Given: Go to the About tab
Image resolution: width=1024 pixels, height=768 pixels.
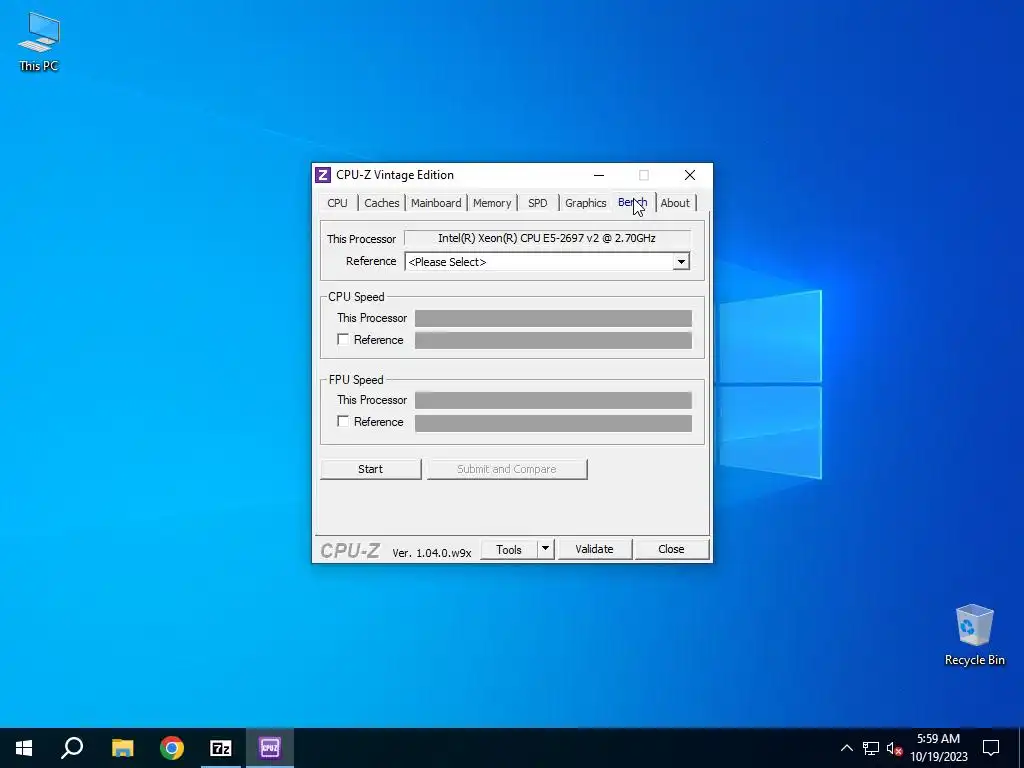Looking at the screenshot, I should pyautogui.click(x=675, y=203).
